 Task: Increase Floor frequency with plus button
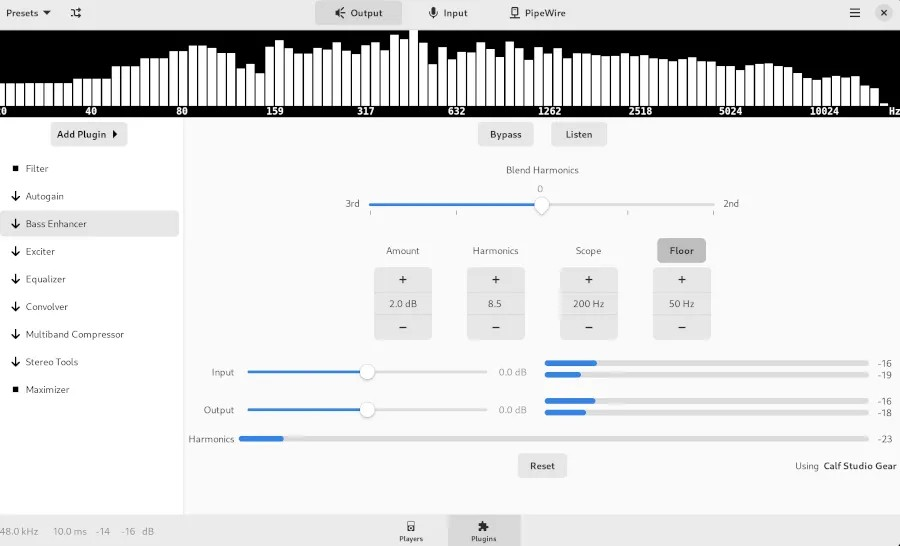coord(681,280)
